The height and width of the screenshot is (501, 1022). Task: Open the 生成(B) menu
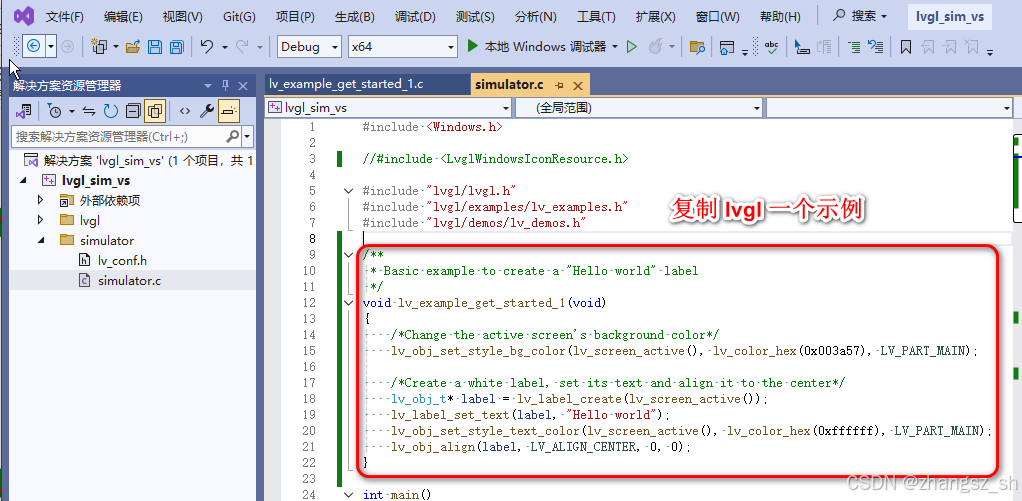(355, 16)
